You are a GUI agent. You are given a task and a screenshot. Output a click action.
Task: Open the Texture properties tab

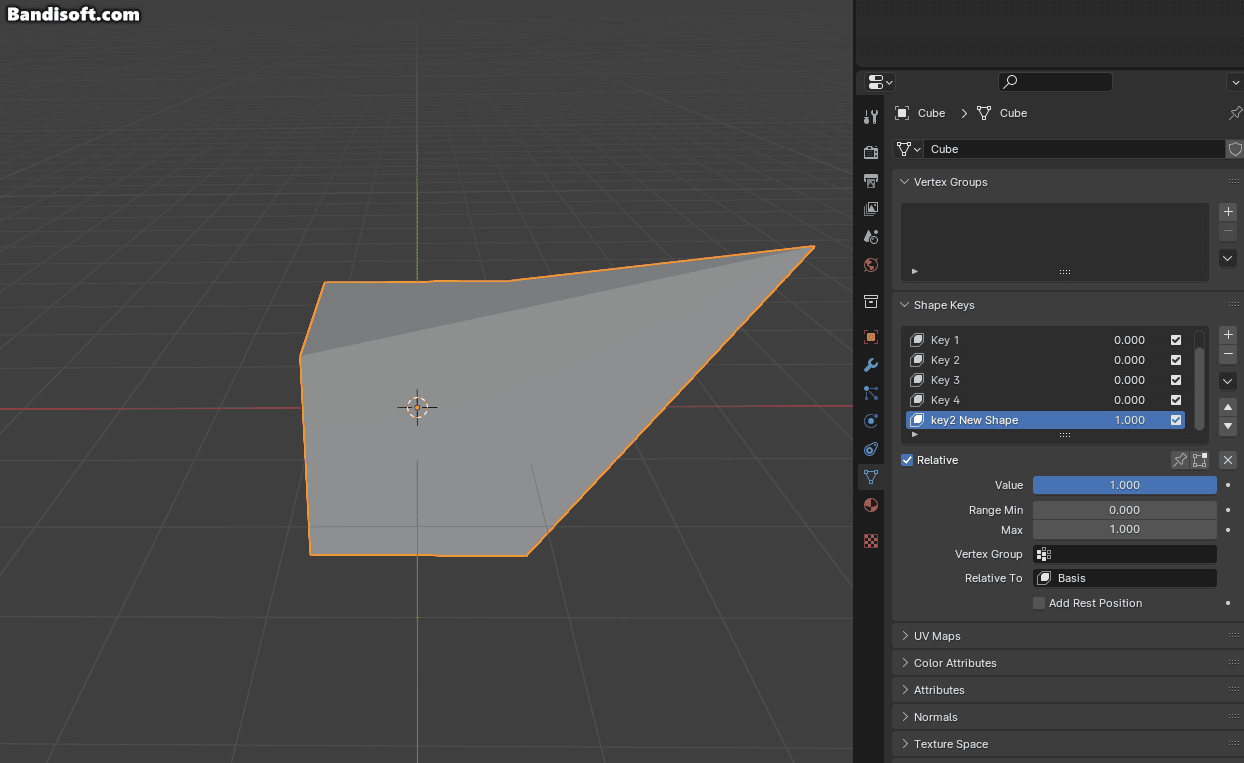tap(871, 541)
